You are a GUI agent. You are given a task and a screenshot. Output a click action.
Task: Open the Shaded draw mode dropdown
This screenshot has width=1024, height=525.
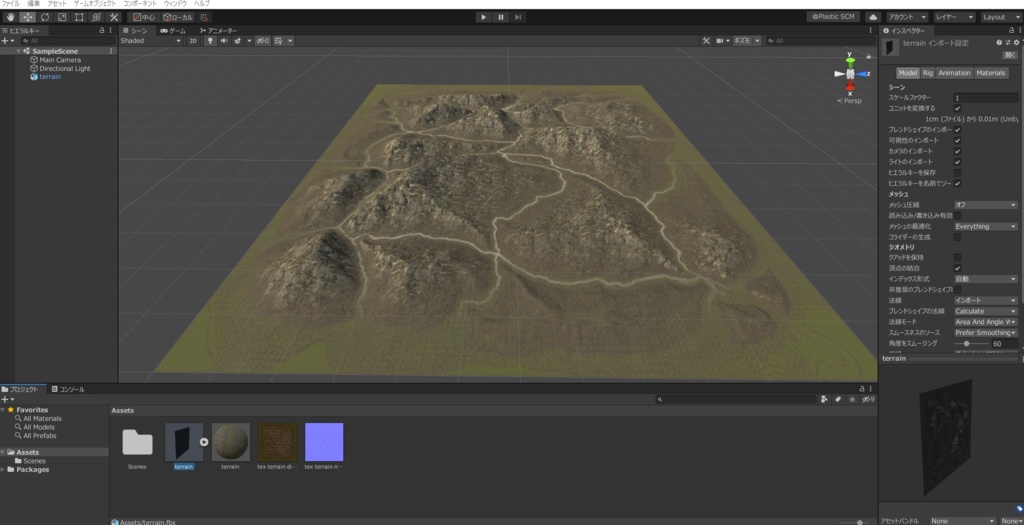(x=151, y=40)
